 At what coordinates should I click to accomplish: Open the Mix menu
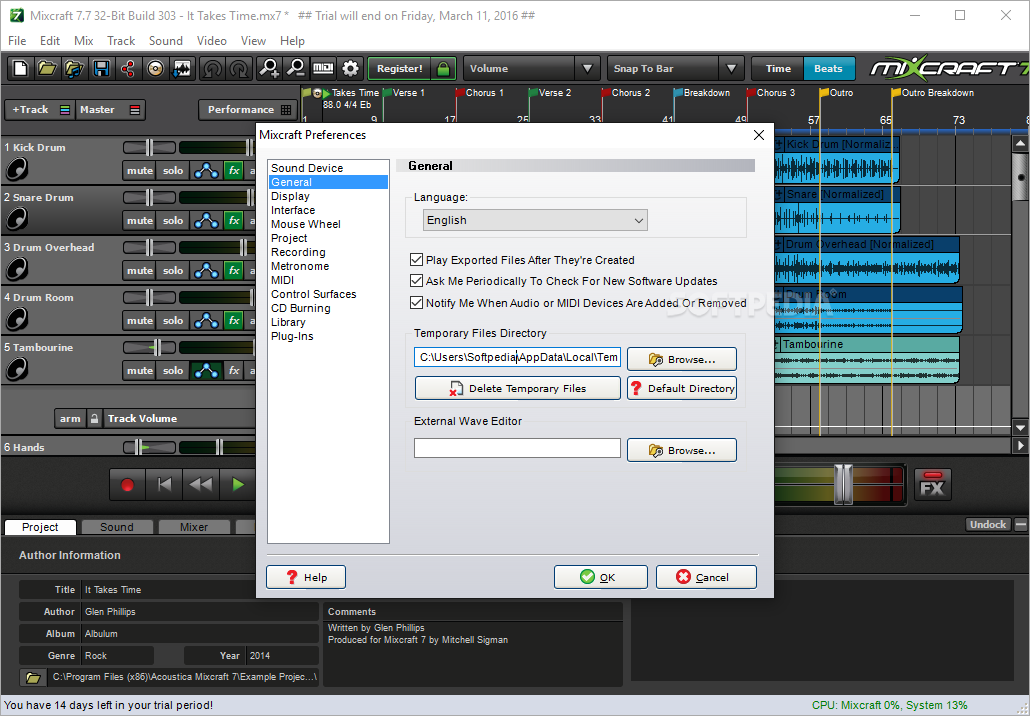[83, 41]
